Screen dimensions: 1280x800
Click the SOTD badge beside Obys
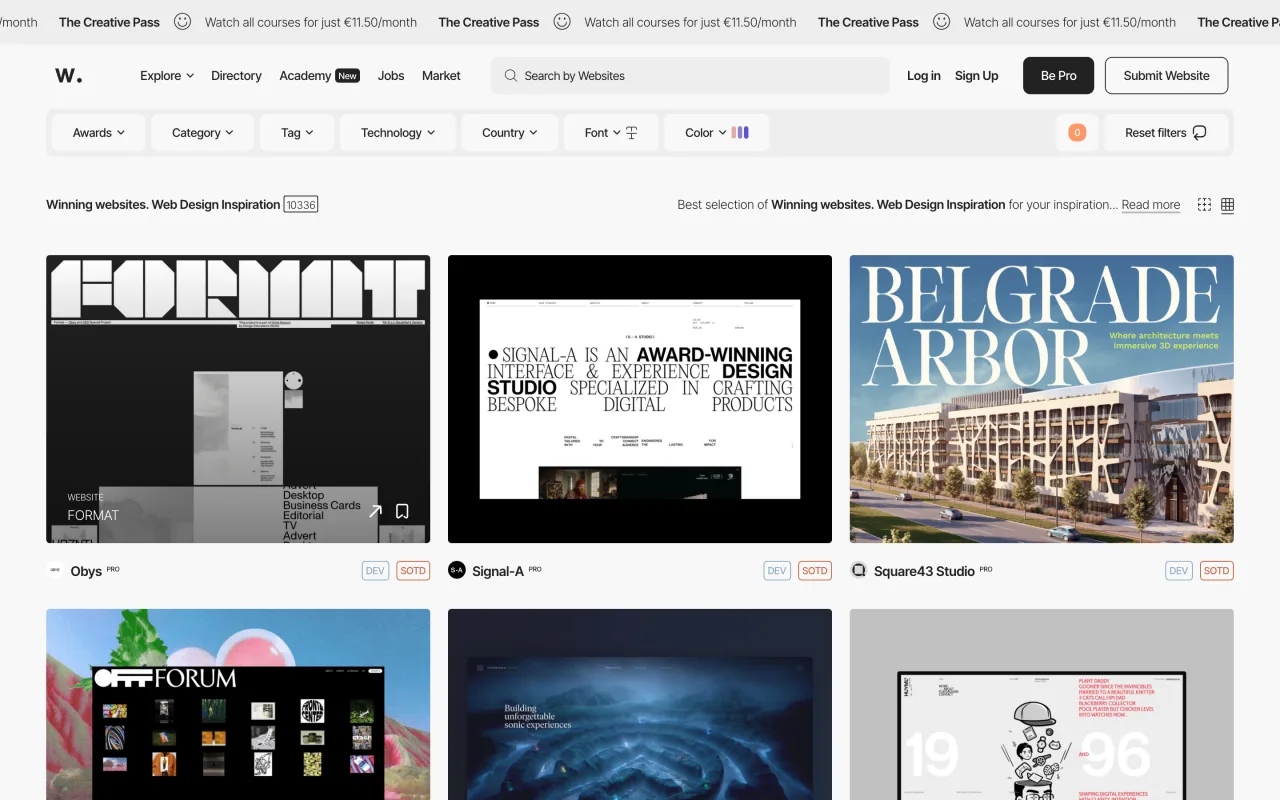tap(413, 571)
